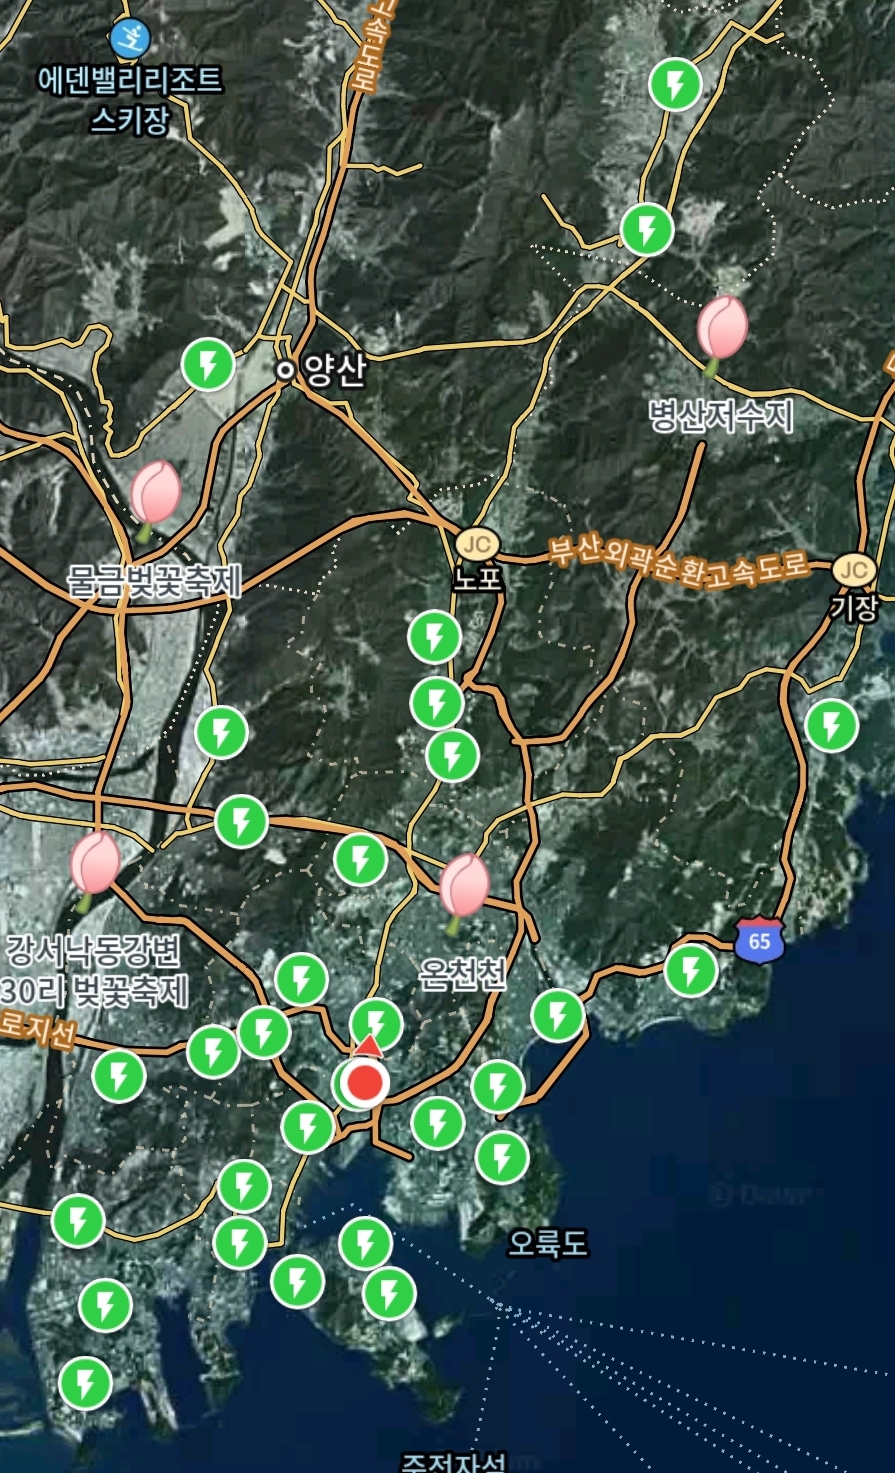The height and width of the screenshot is (1473, 895).
Task: Select the cherry blossom marker at 병산저수지
Action: (721, 330)
